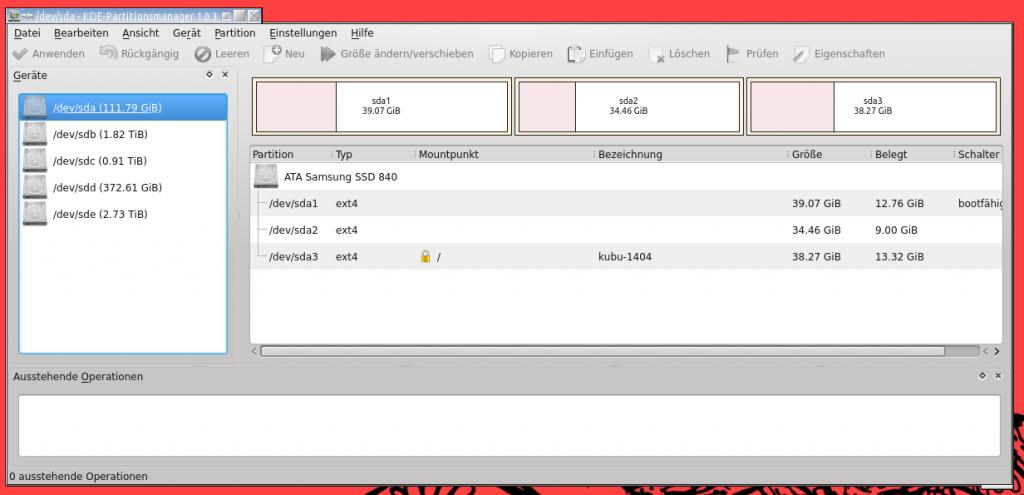Click the sda2 partition graphic block
This screenshot has width=1024, height=495.
pos(627,106)
